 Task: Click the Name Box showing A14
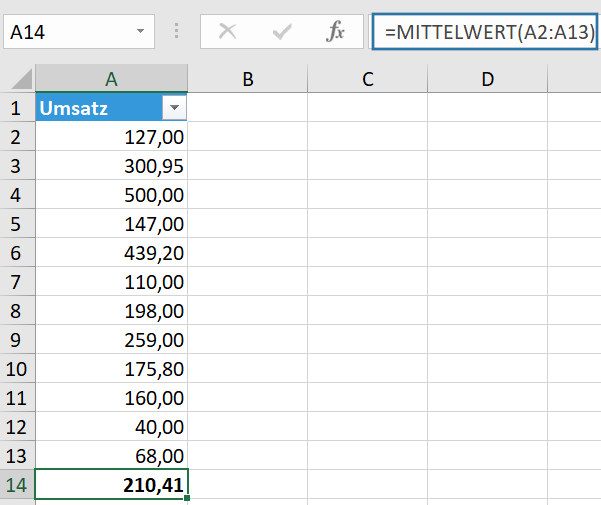point(79,32)
